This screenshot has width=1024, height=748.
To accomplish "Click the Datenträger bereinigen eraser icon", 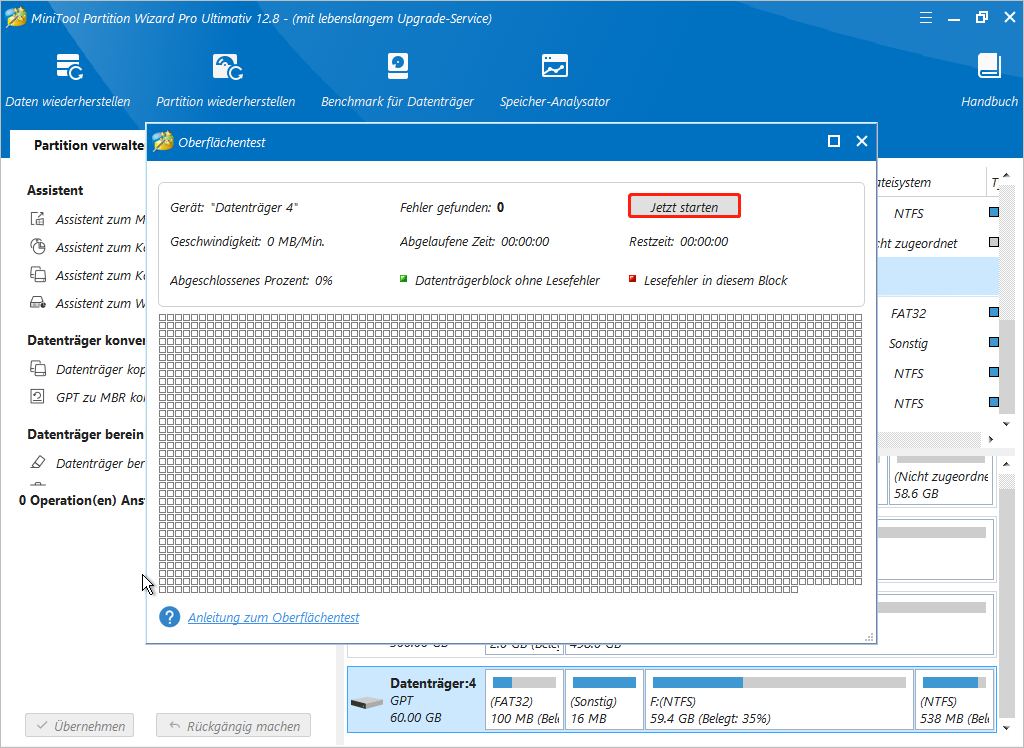I will tap(38, 463).
